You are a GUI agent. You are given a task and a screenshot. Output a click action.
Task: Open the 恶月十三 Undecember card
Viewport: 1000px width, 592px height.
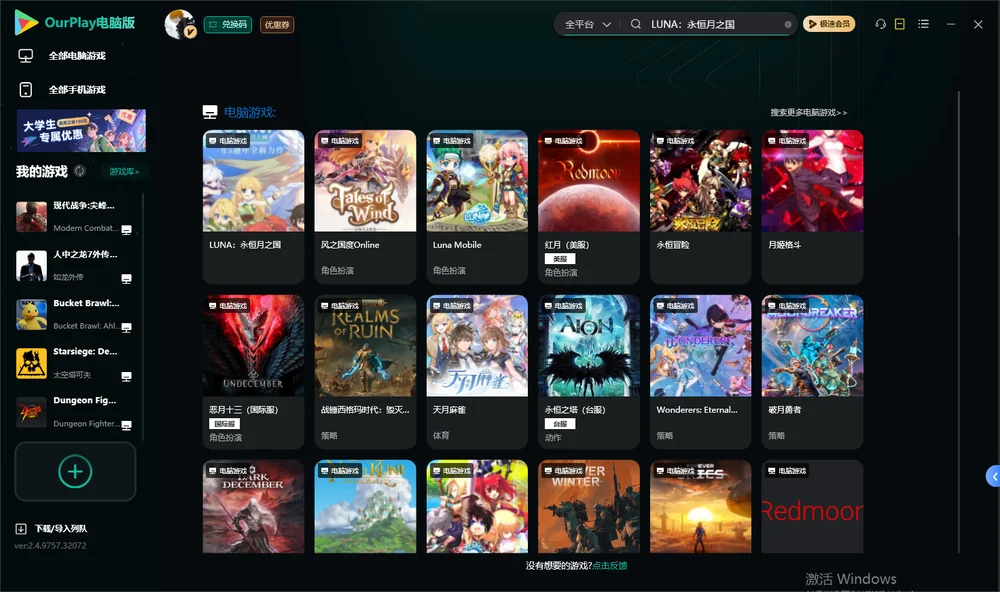pos(253,372)
